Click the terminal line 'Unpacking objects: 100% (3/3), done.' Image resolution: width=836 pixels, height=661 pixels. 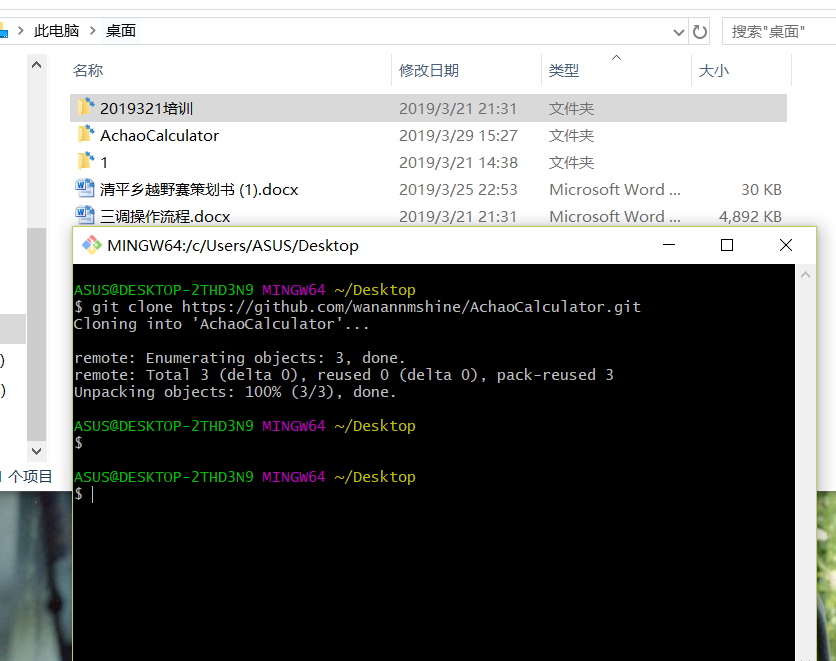(235, 392)
